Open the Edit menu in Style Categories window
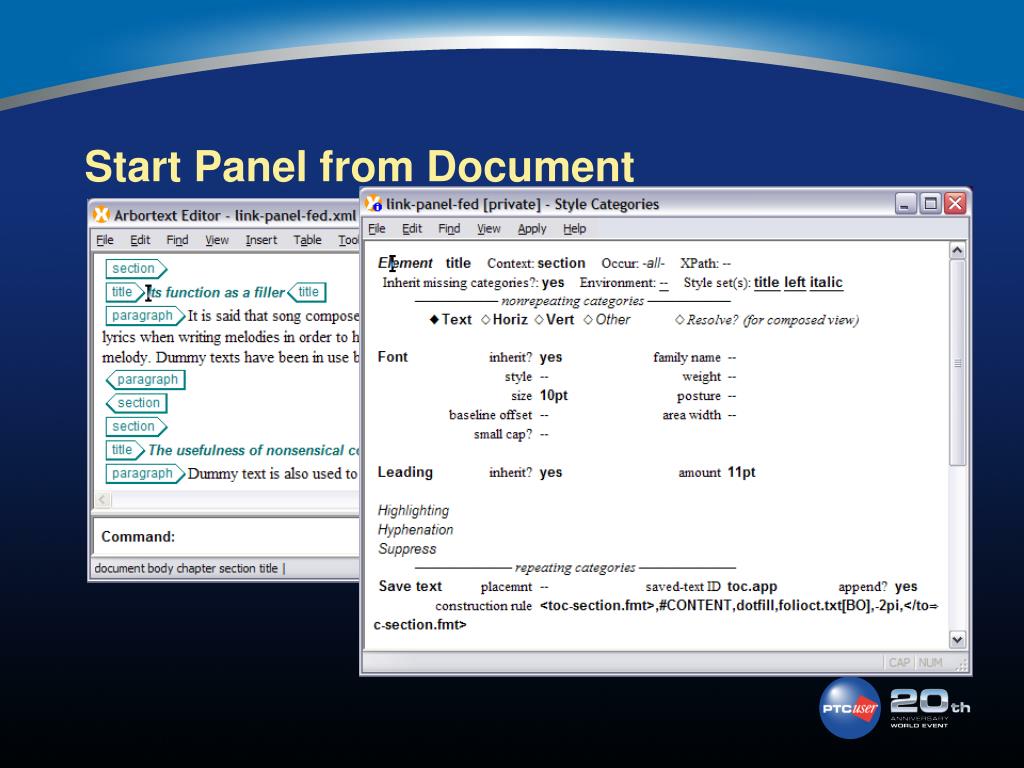Image resolution: width=1024 pixels, height=768 pixels. (411, 229)
